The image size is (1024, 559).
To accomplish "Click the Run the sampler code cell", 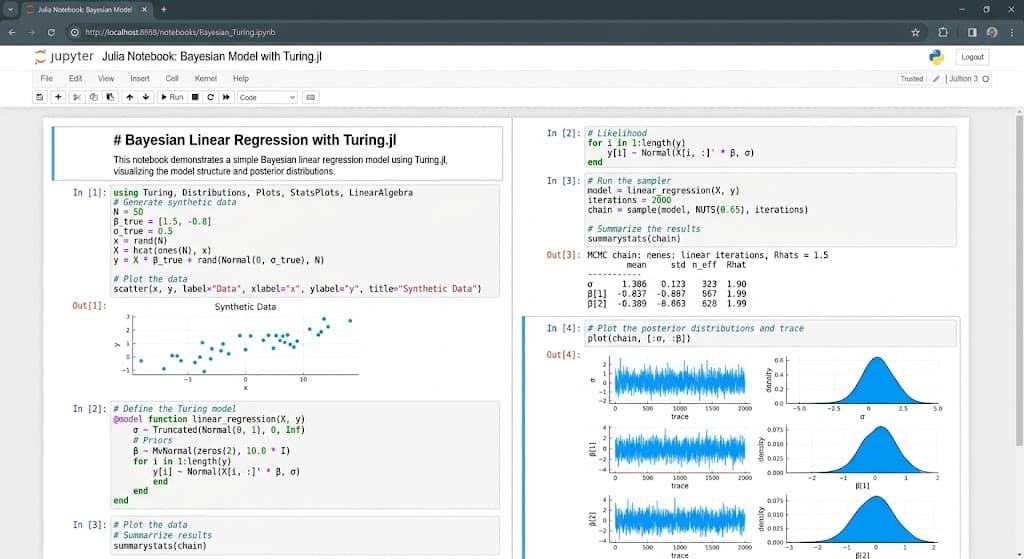I will [x=770, y=210].
